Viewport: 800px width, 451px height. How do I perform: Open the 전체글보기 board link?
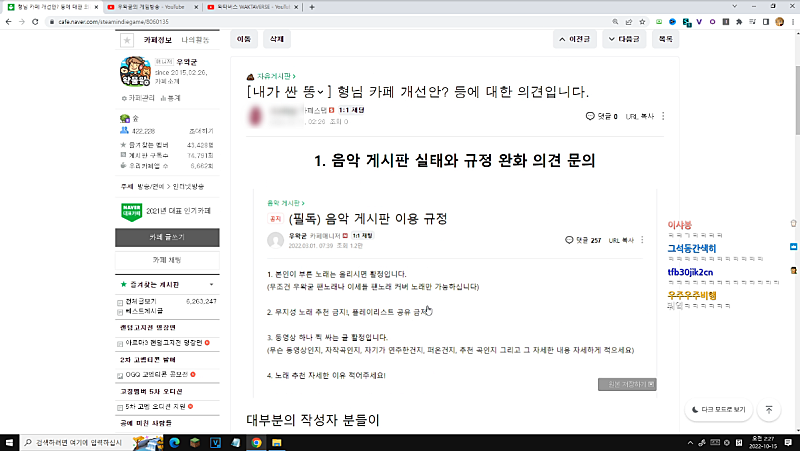pos(141,302)
